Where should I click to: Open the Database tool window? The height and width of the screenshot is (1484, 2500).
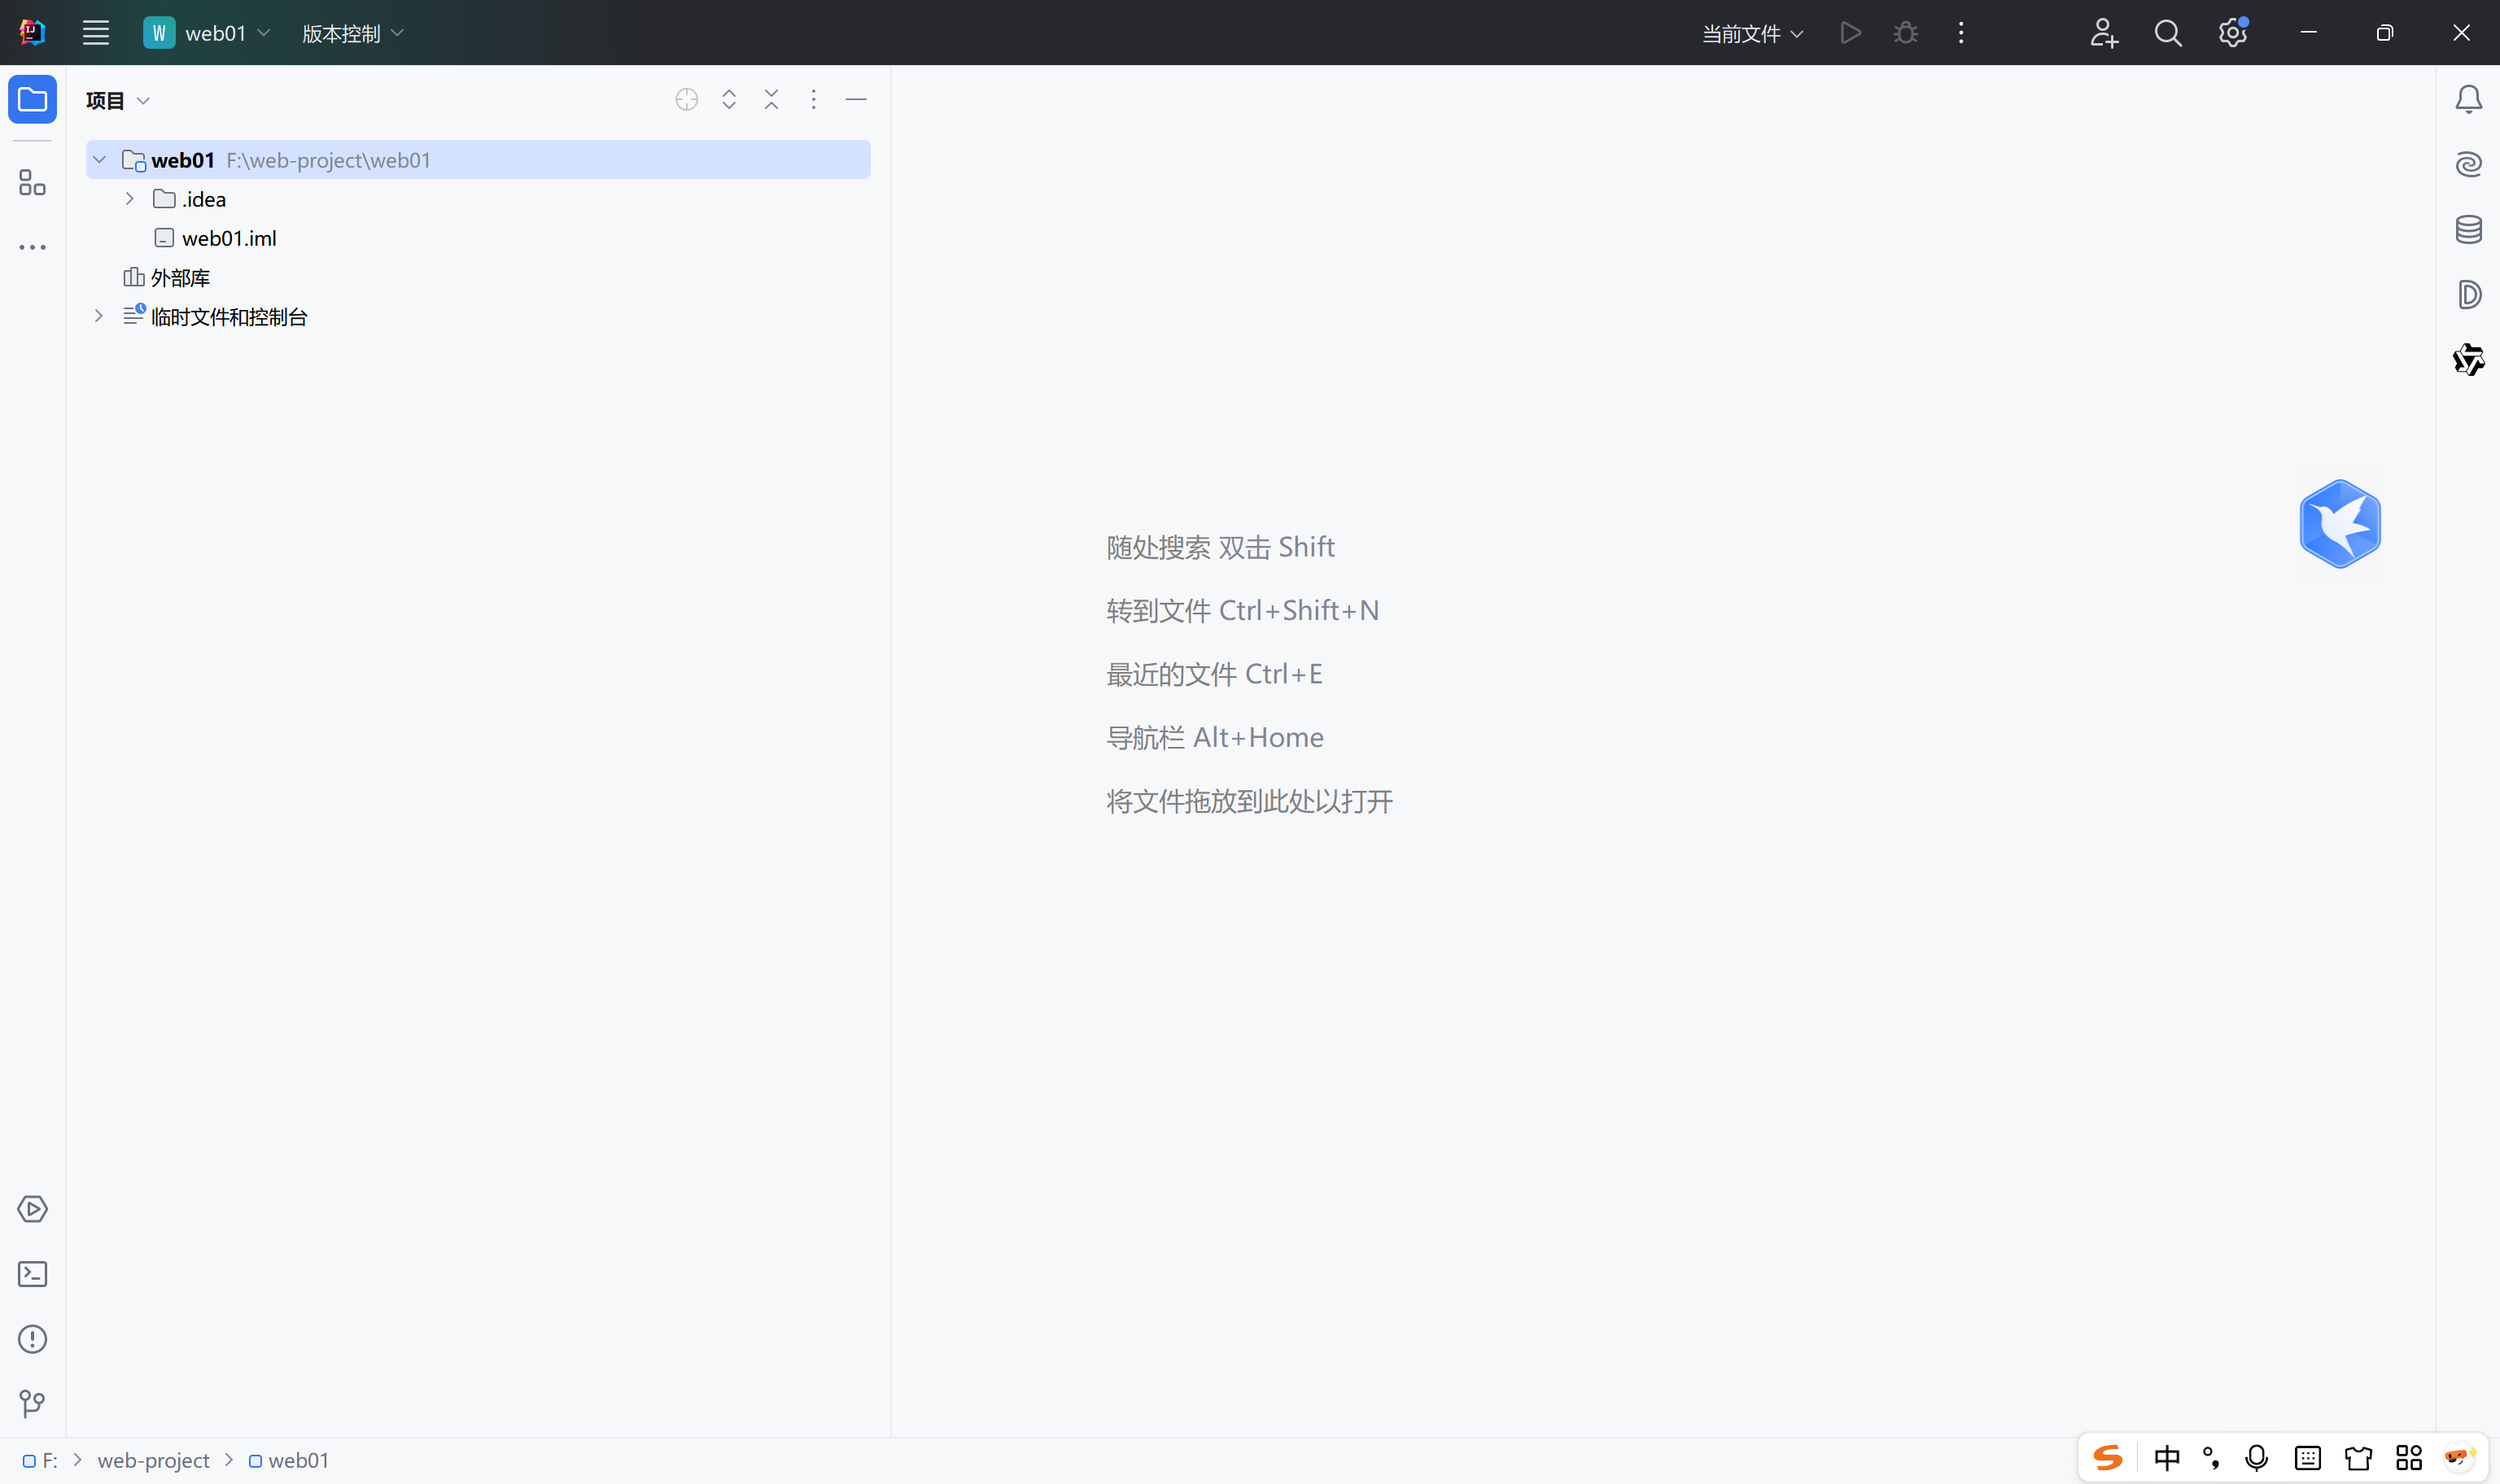[2469, 229]
